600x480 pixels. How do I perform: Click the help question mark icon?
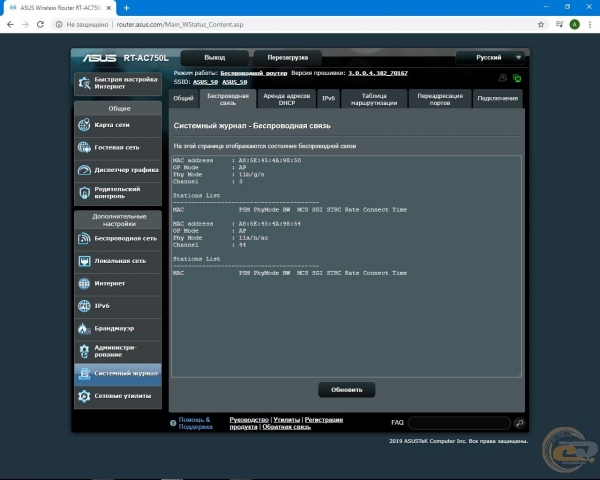click(x=173, y=423)
